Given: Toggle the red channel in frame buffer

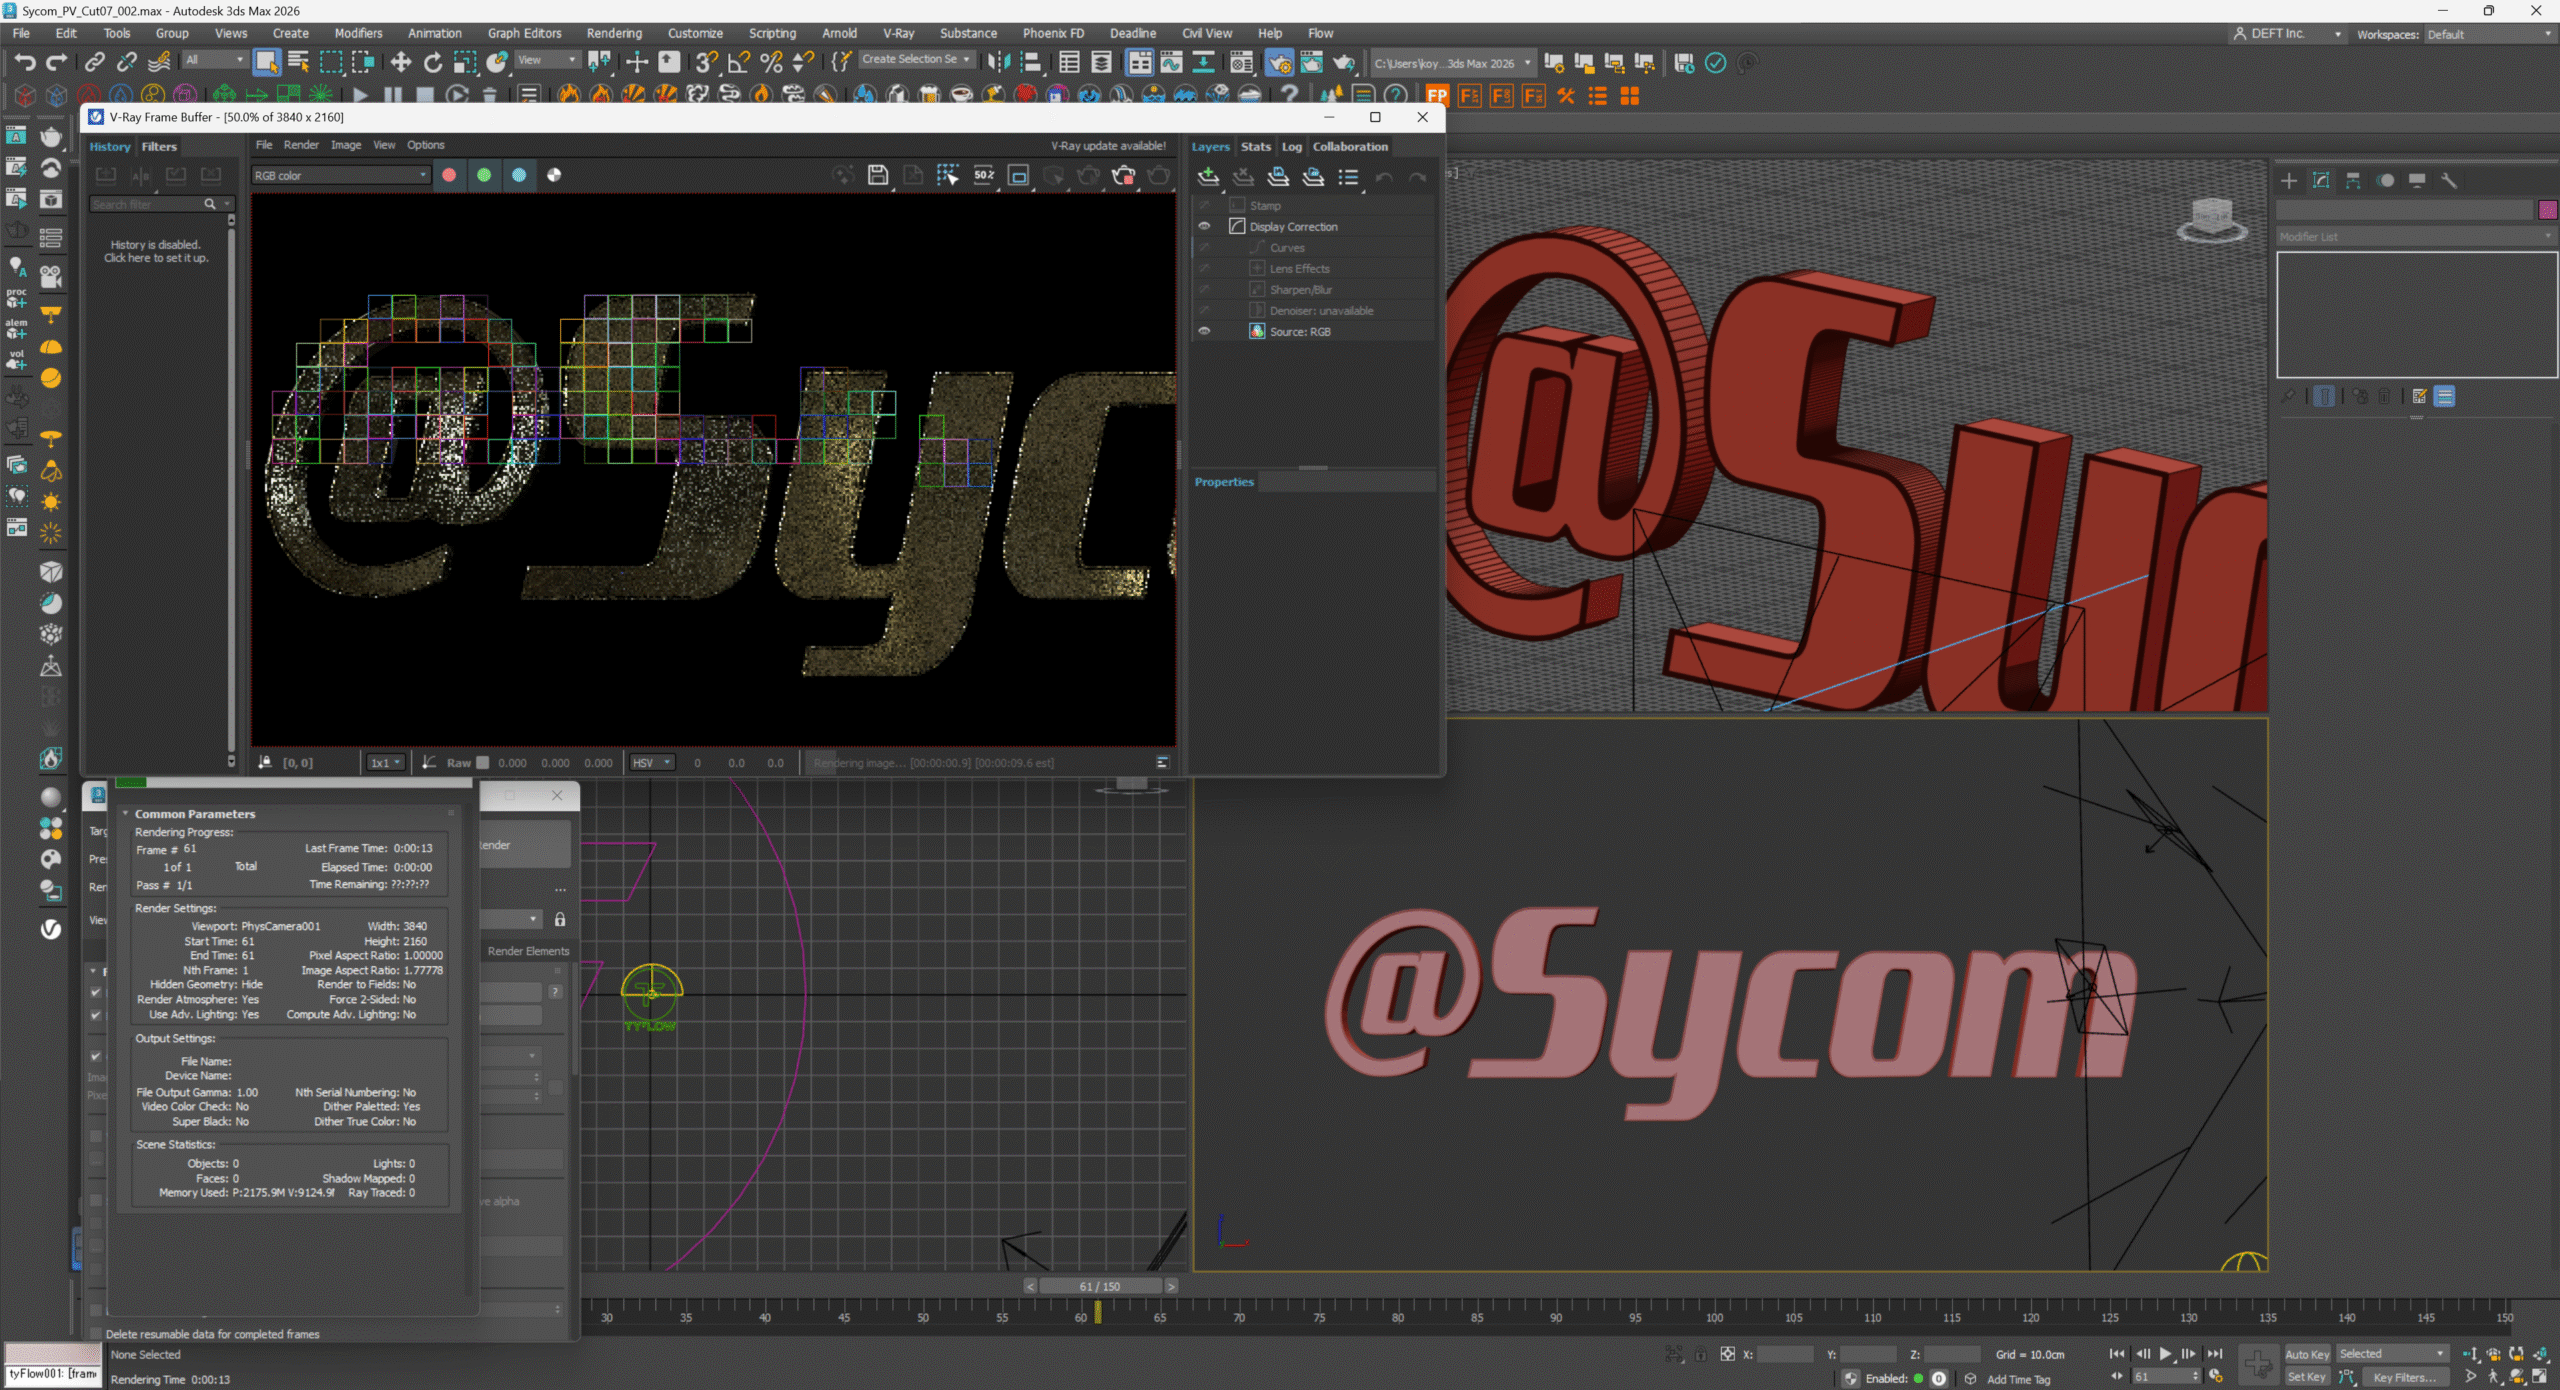Looking at the screenshot, I should (x=449, y=175).
